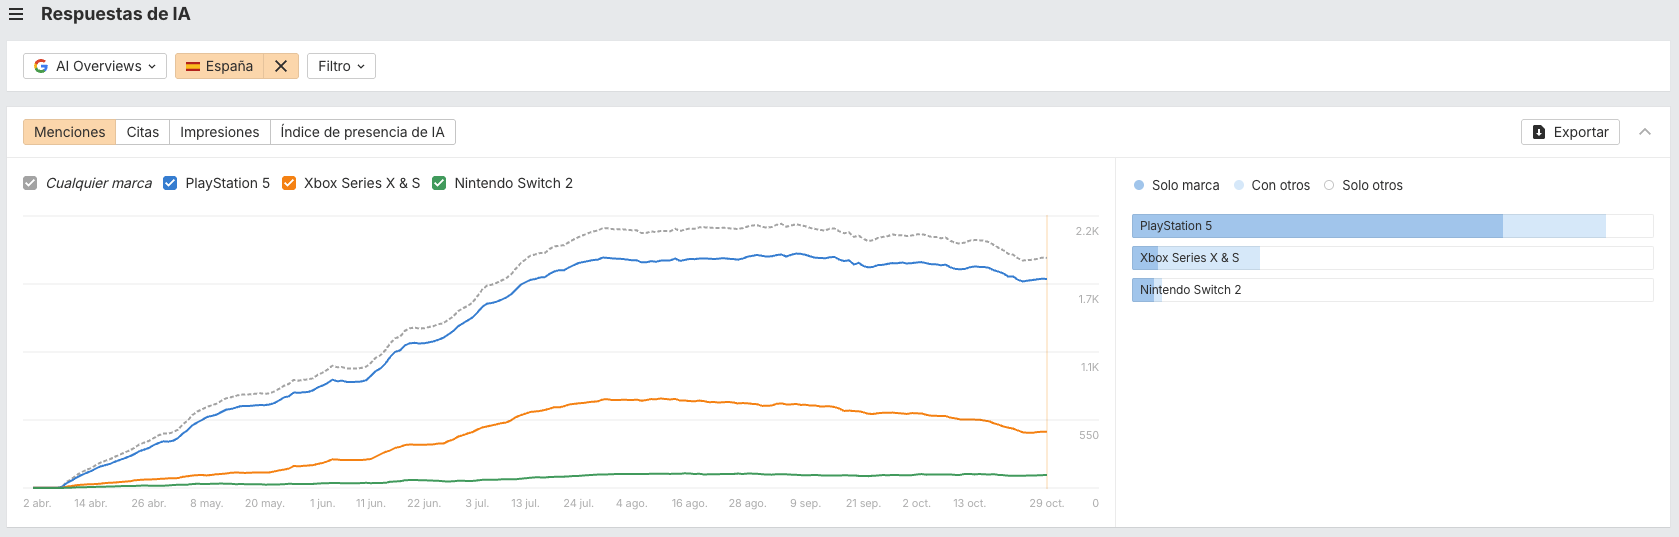This screenshot has height=537, width=1679.
Task: Toggle the Cualquier marca checkbox
Action: [x=30, y=183]
